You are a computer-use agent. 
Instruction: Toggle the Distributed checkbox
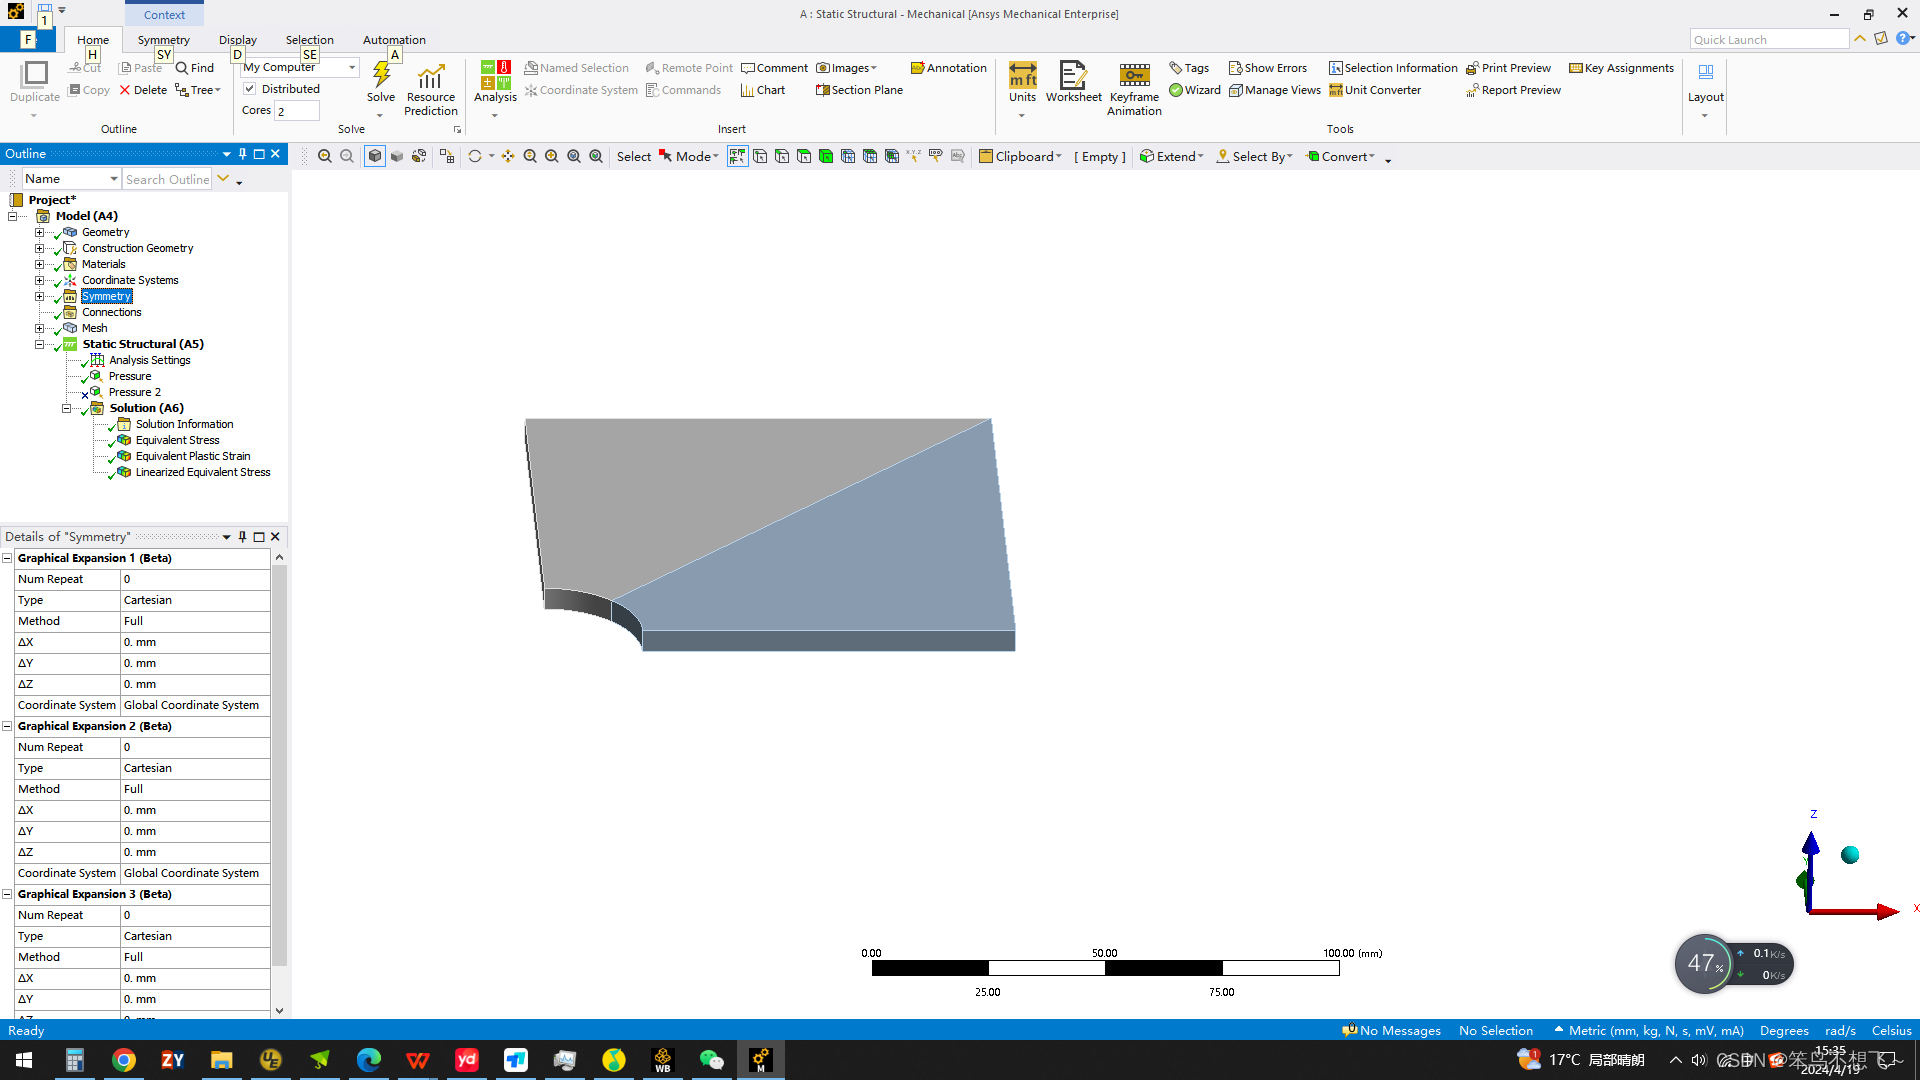[250, 89]
